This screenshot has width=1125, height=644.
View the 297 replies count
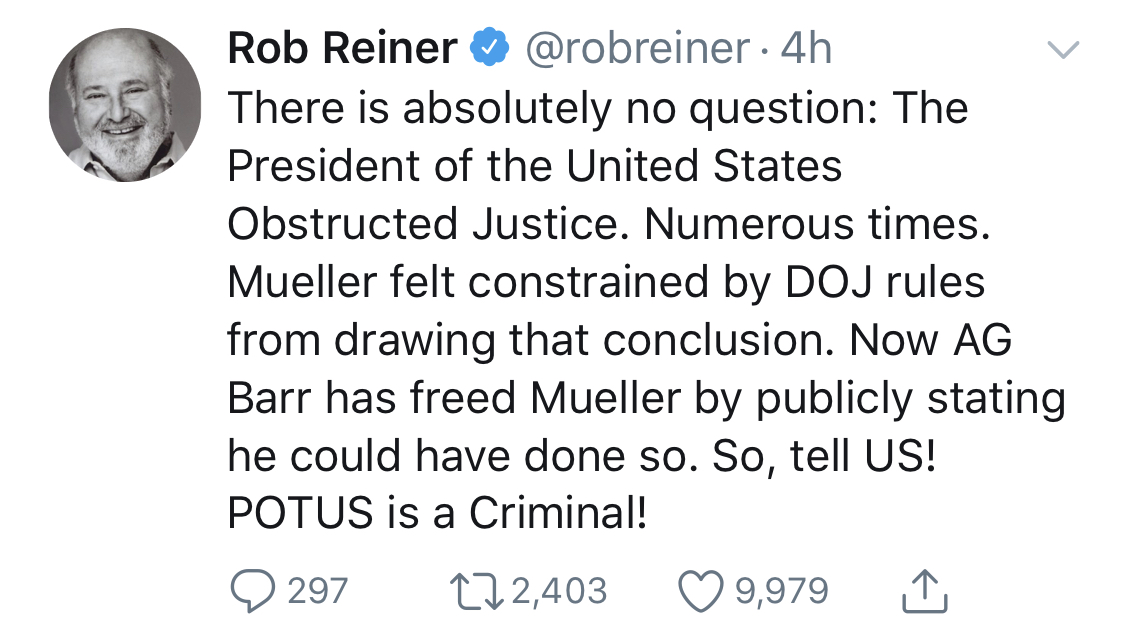(x=318, y=591)
